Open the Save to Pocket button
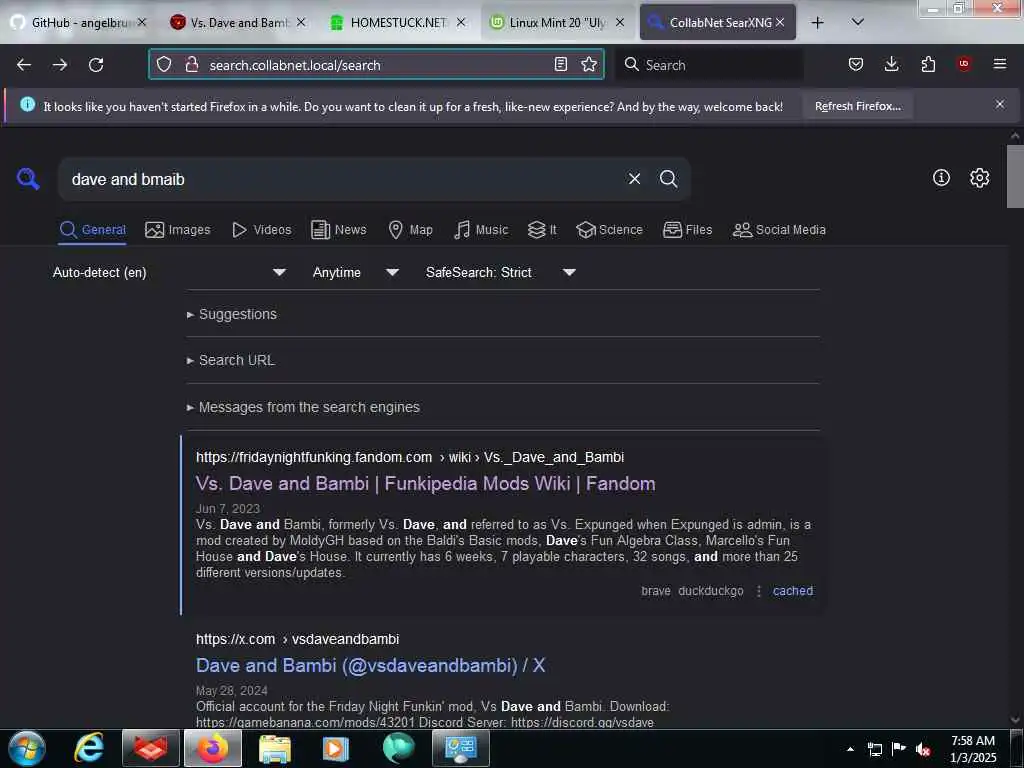The height and width of the screenshot is (768, 1024). [x=856, y=64]
